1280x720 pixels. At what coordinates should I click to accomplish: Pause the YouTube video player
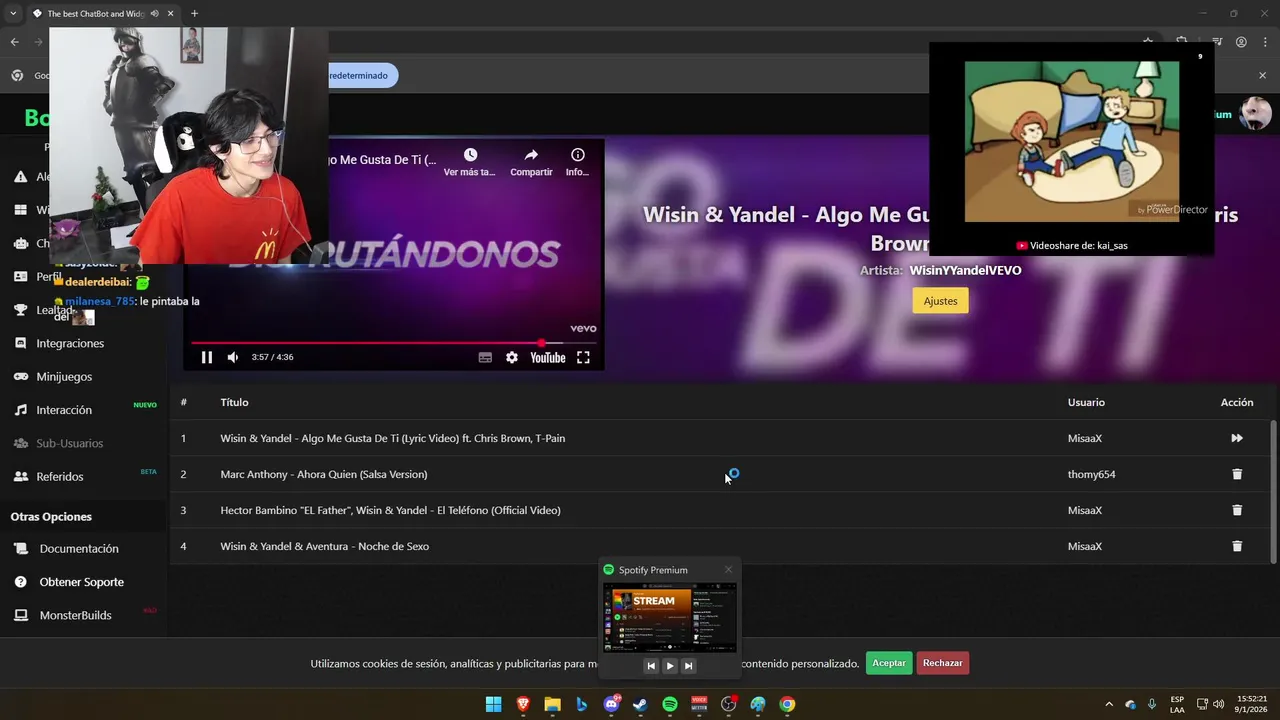[x=207, y=357]
